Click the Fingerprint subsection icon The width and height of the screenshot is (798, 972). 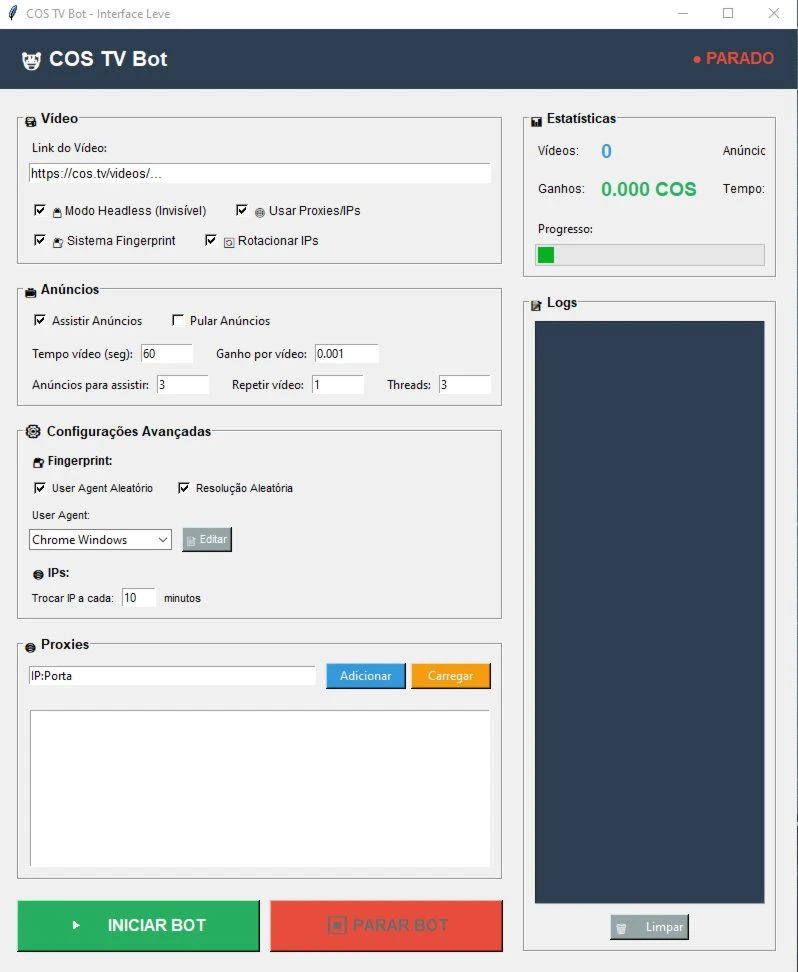pyautogui.click(x=38, y=462)
